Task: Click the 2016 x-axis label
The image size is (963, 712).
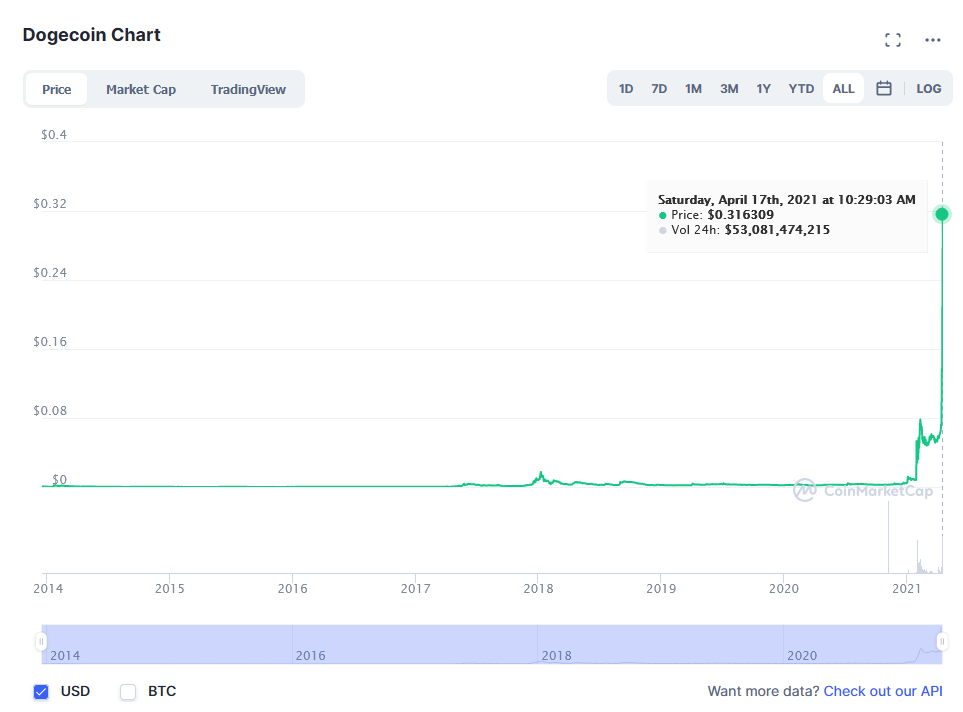Action: pos(292,589)
